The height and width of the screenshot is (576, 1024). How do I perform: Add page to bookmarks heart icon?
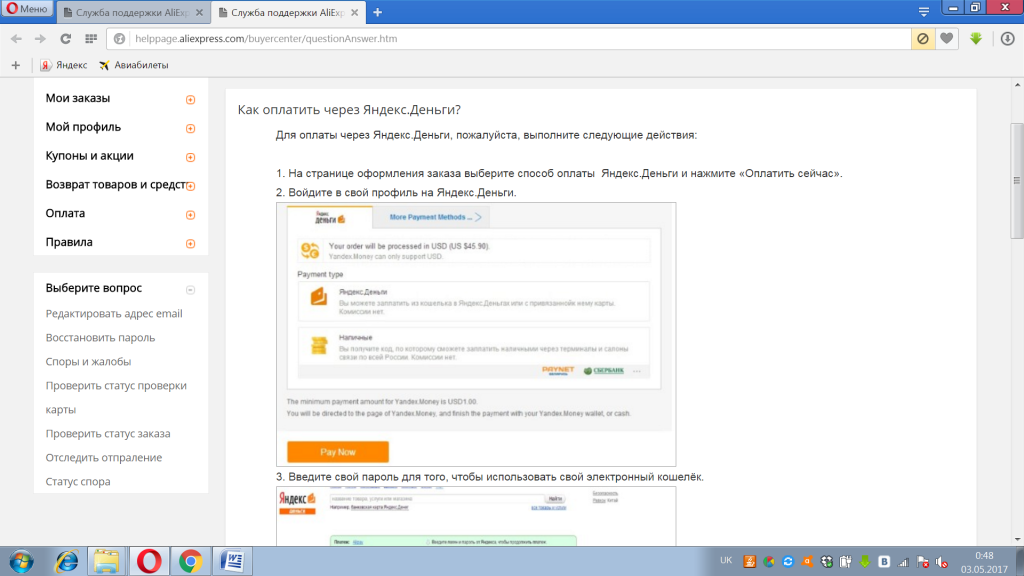coord(946,39)
